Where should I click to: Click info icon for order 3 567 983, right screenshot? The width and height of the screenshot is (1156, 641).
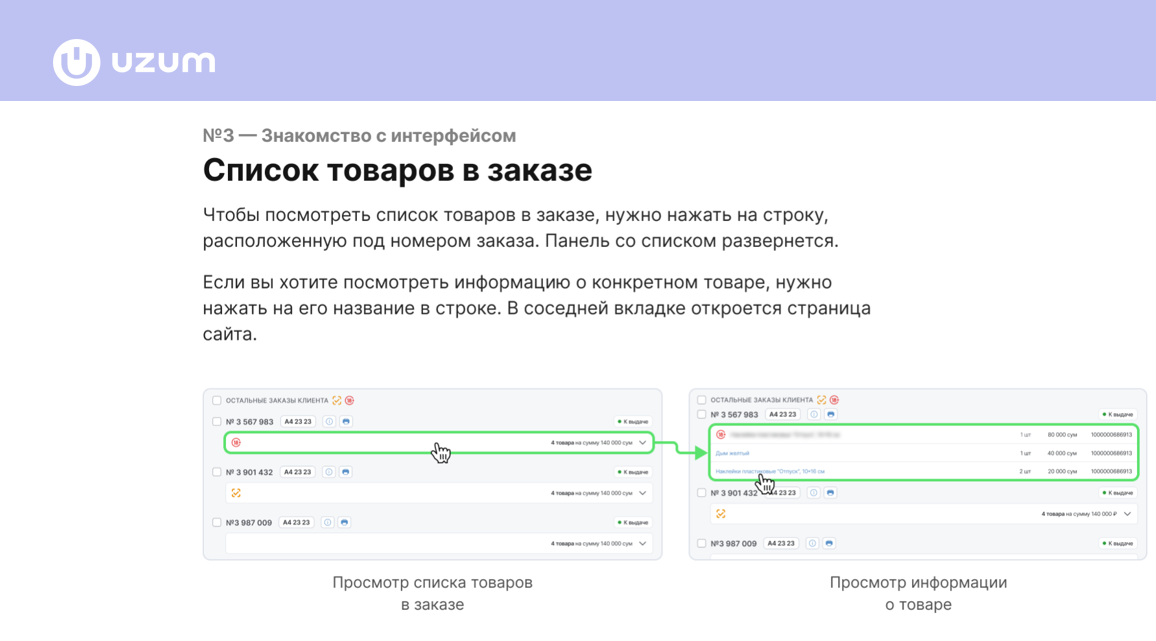[814, 415]
